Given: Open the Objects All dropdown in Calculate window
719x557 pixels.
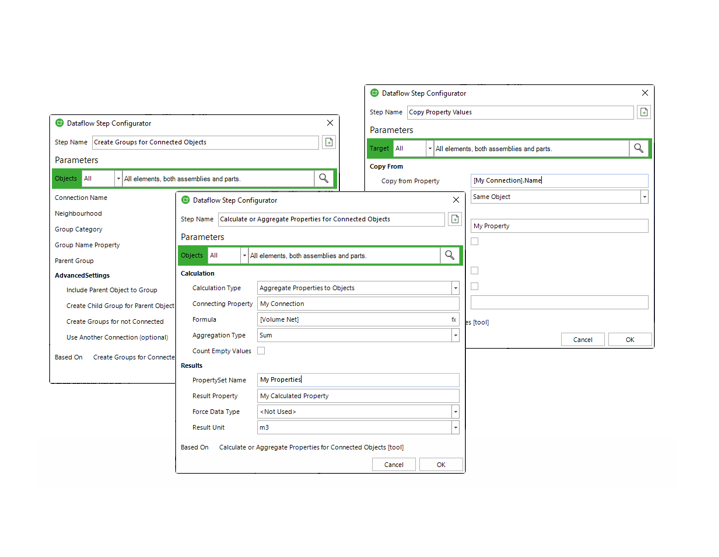Looking at the screenshot, I should pyautogui.click(x=244, y=255).
